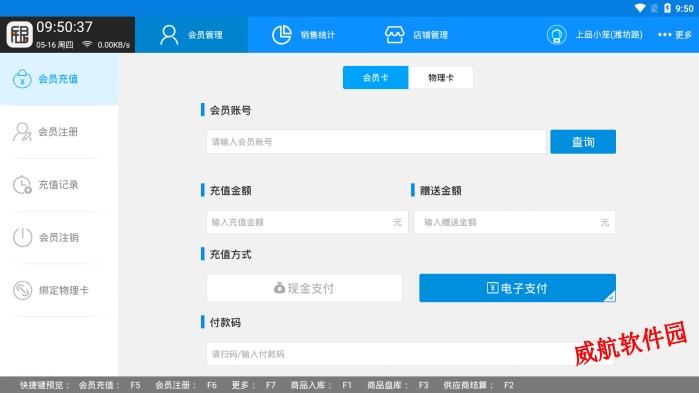Select 充值记录 in the sidebar
699x393 pixels.
59,184
